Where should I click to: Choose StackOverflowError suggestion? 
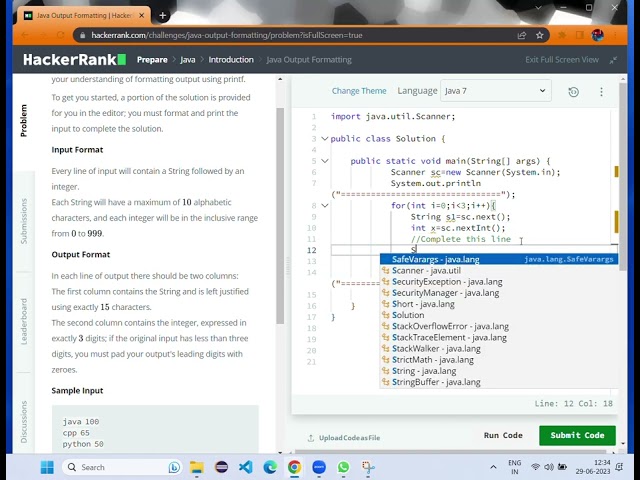(x=499, y=326)
